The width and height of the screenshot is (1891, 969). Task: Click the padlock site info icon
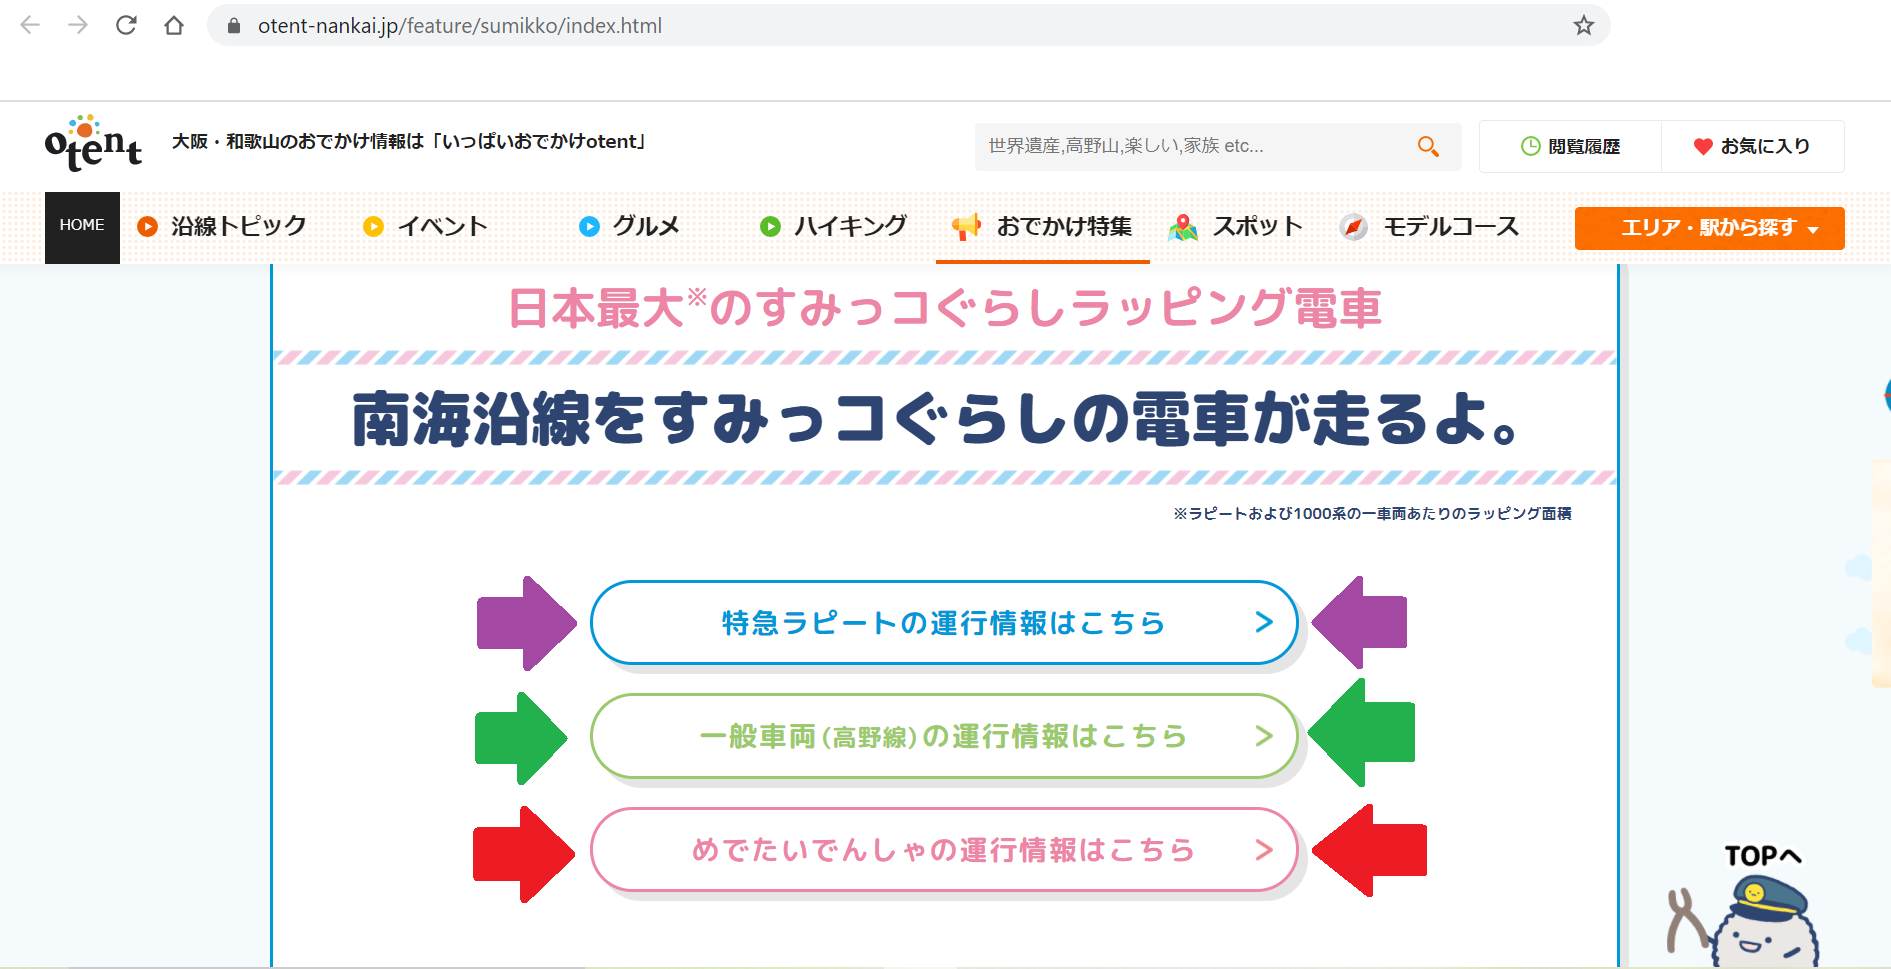234,26
